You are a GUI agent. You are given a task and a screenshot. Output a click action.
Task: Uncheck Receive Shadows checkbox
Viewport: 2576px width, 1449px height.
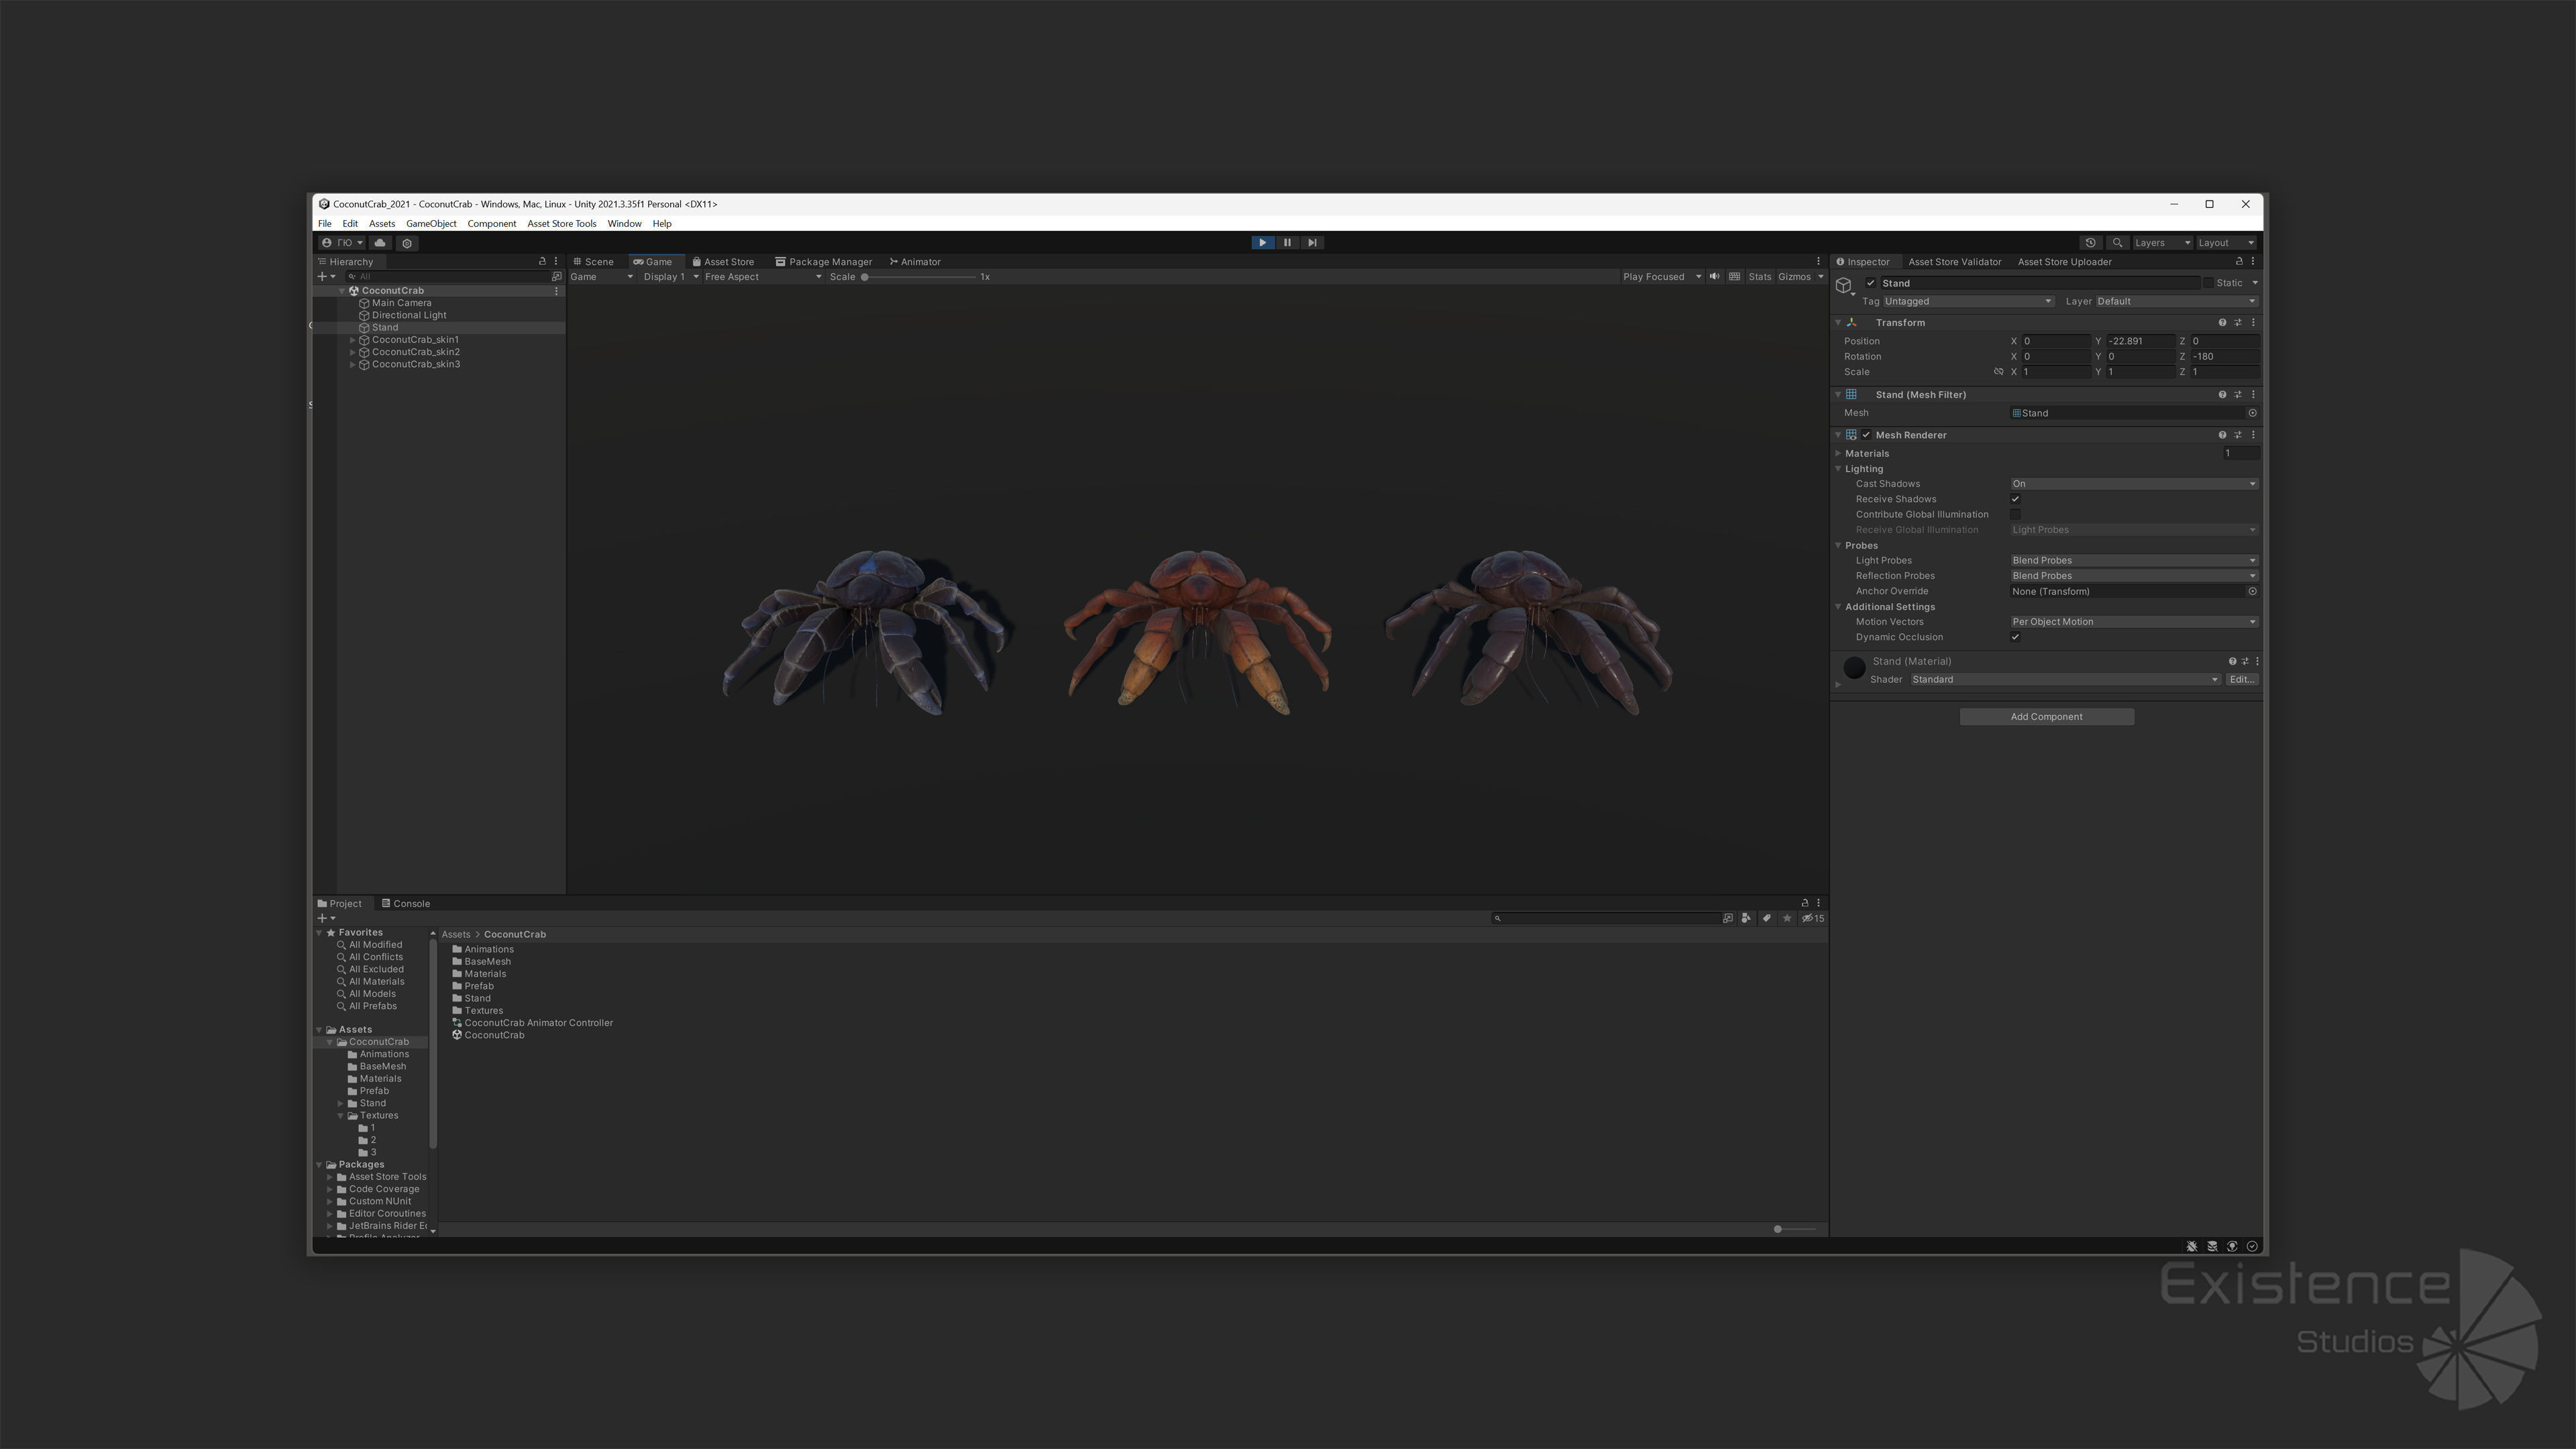2015,499
